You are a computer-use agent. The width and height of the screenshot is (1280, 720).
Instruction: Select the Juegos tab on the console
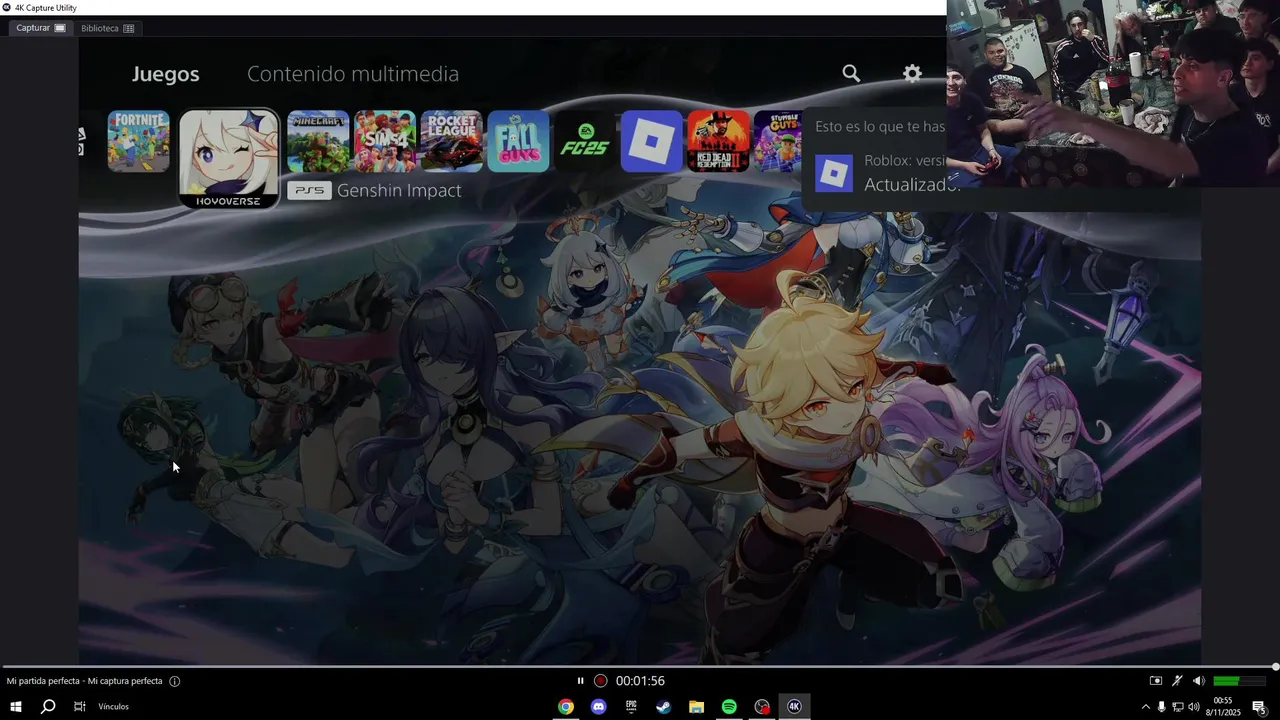166,74
